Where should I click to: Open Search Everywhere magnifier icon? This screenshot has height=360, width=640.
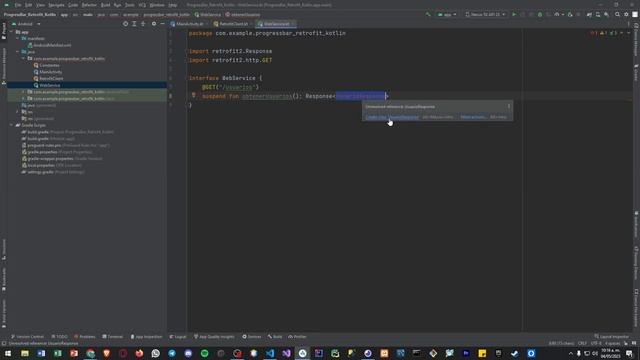[618, 14]
